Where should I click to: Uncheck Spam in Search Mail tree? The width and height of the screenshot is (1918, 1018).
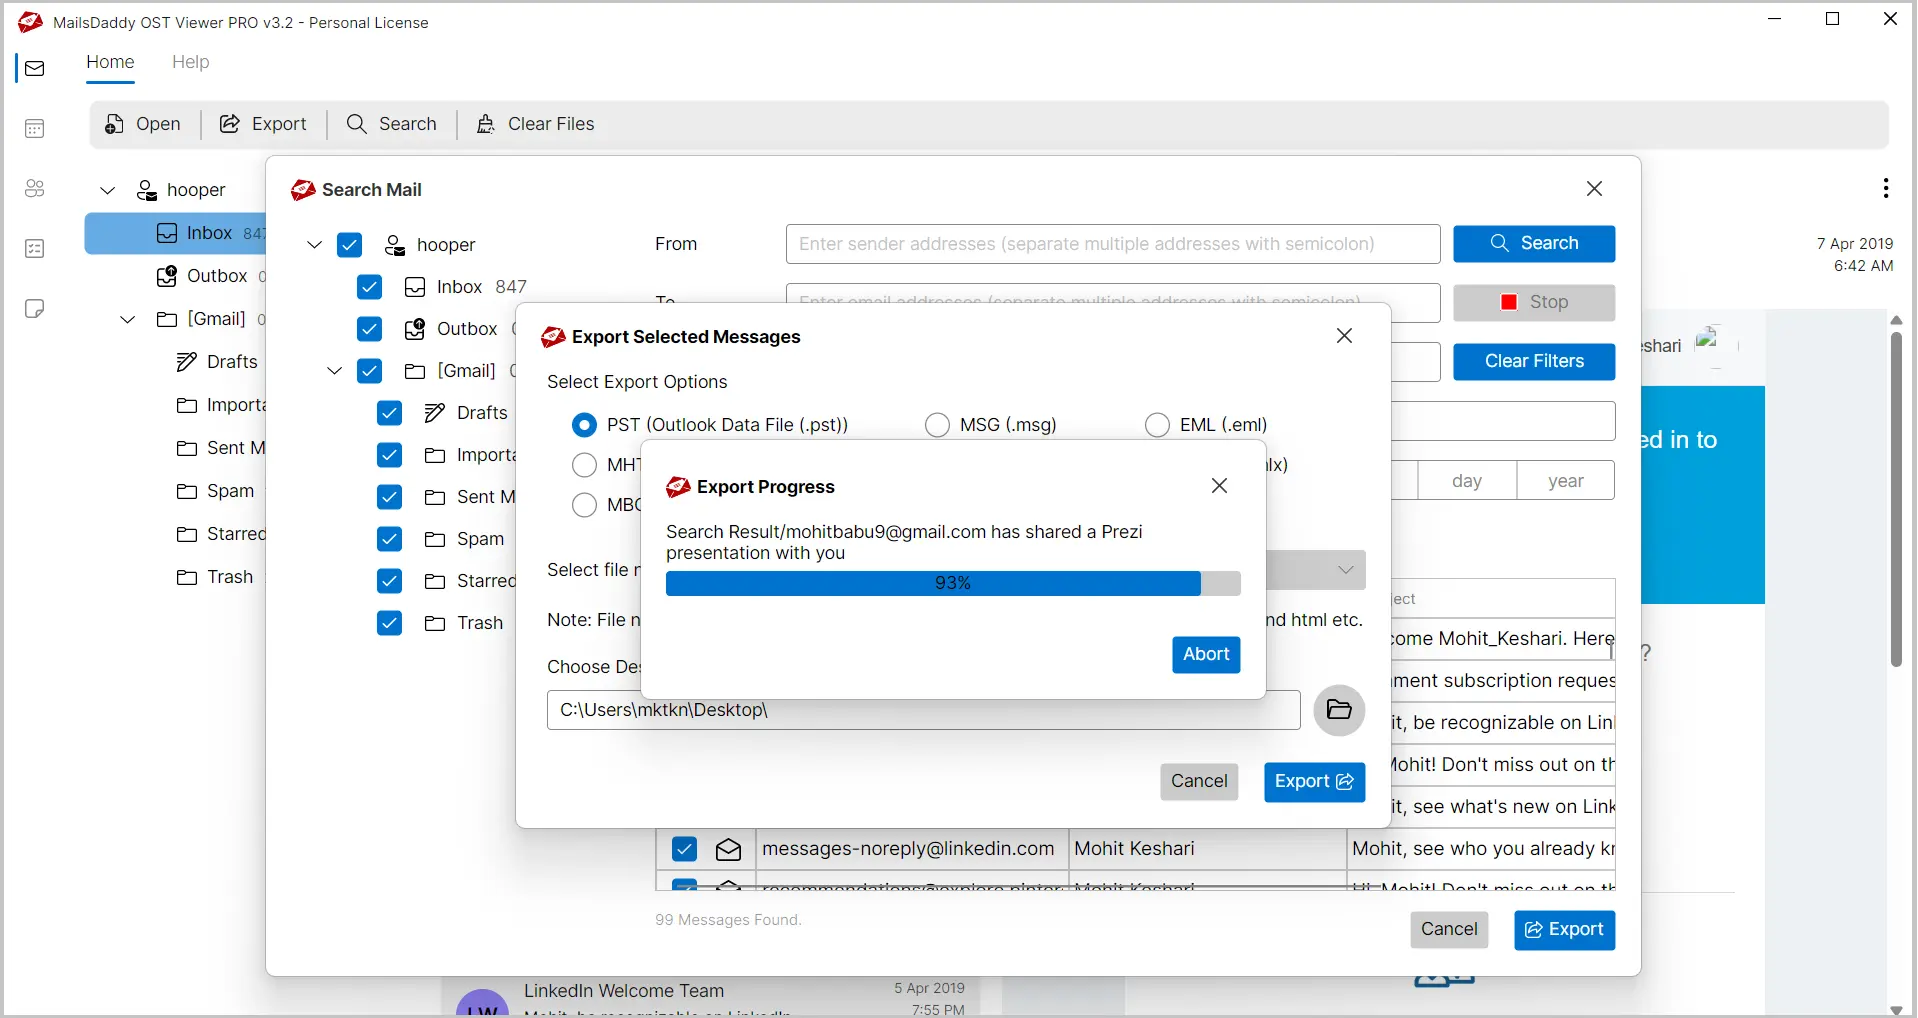point(390,539)
